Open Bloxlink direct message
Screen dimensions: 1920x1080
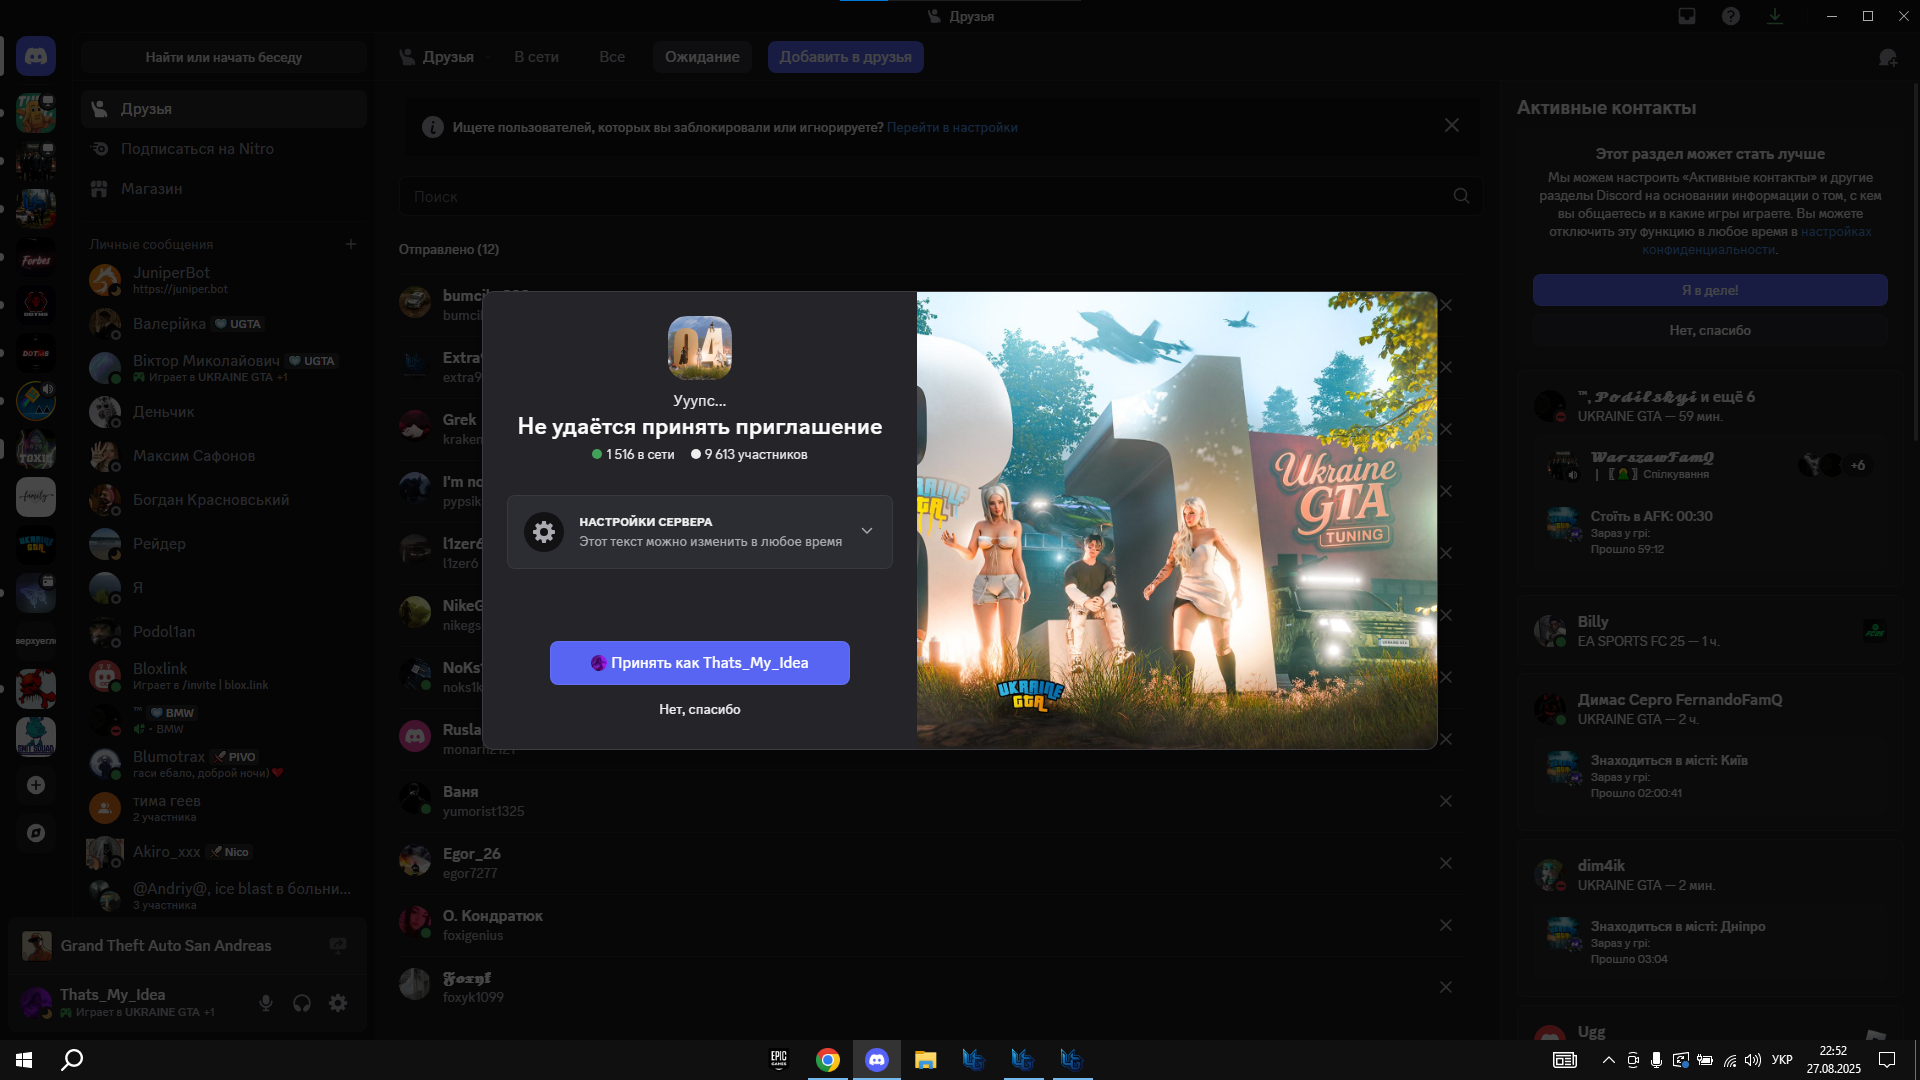(x=224, y=676)
